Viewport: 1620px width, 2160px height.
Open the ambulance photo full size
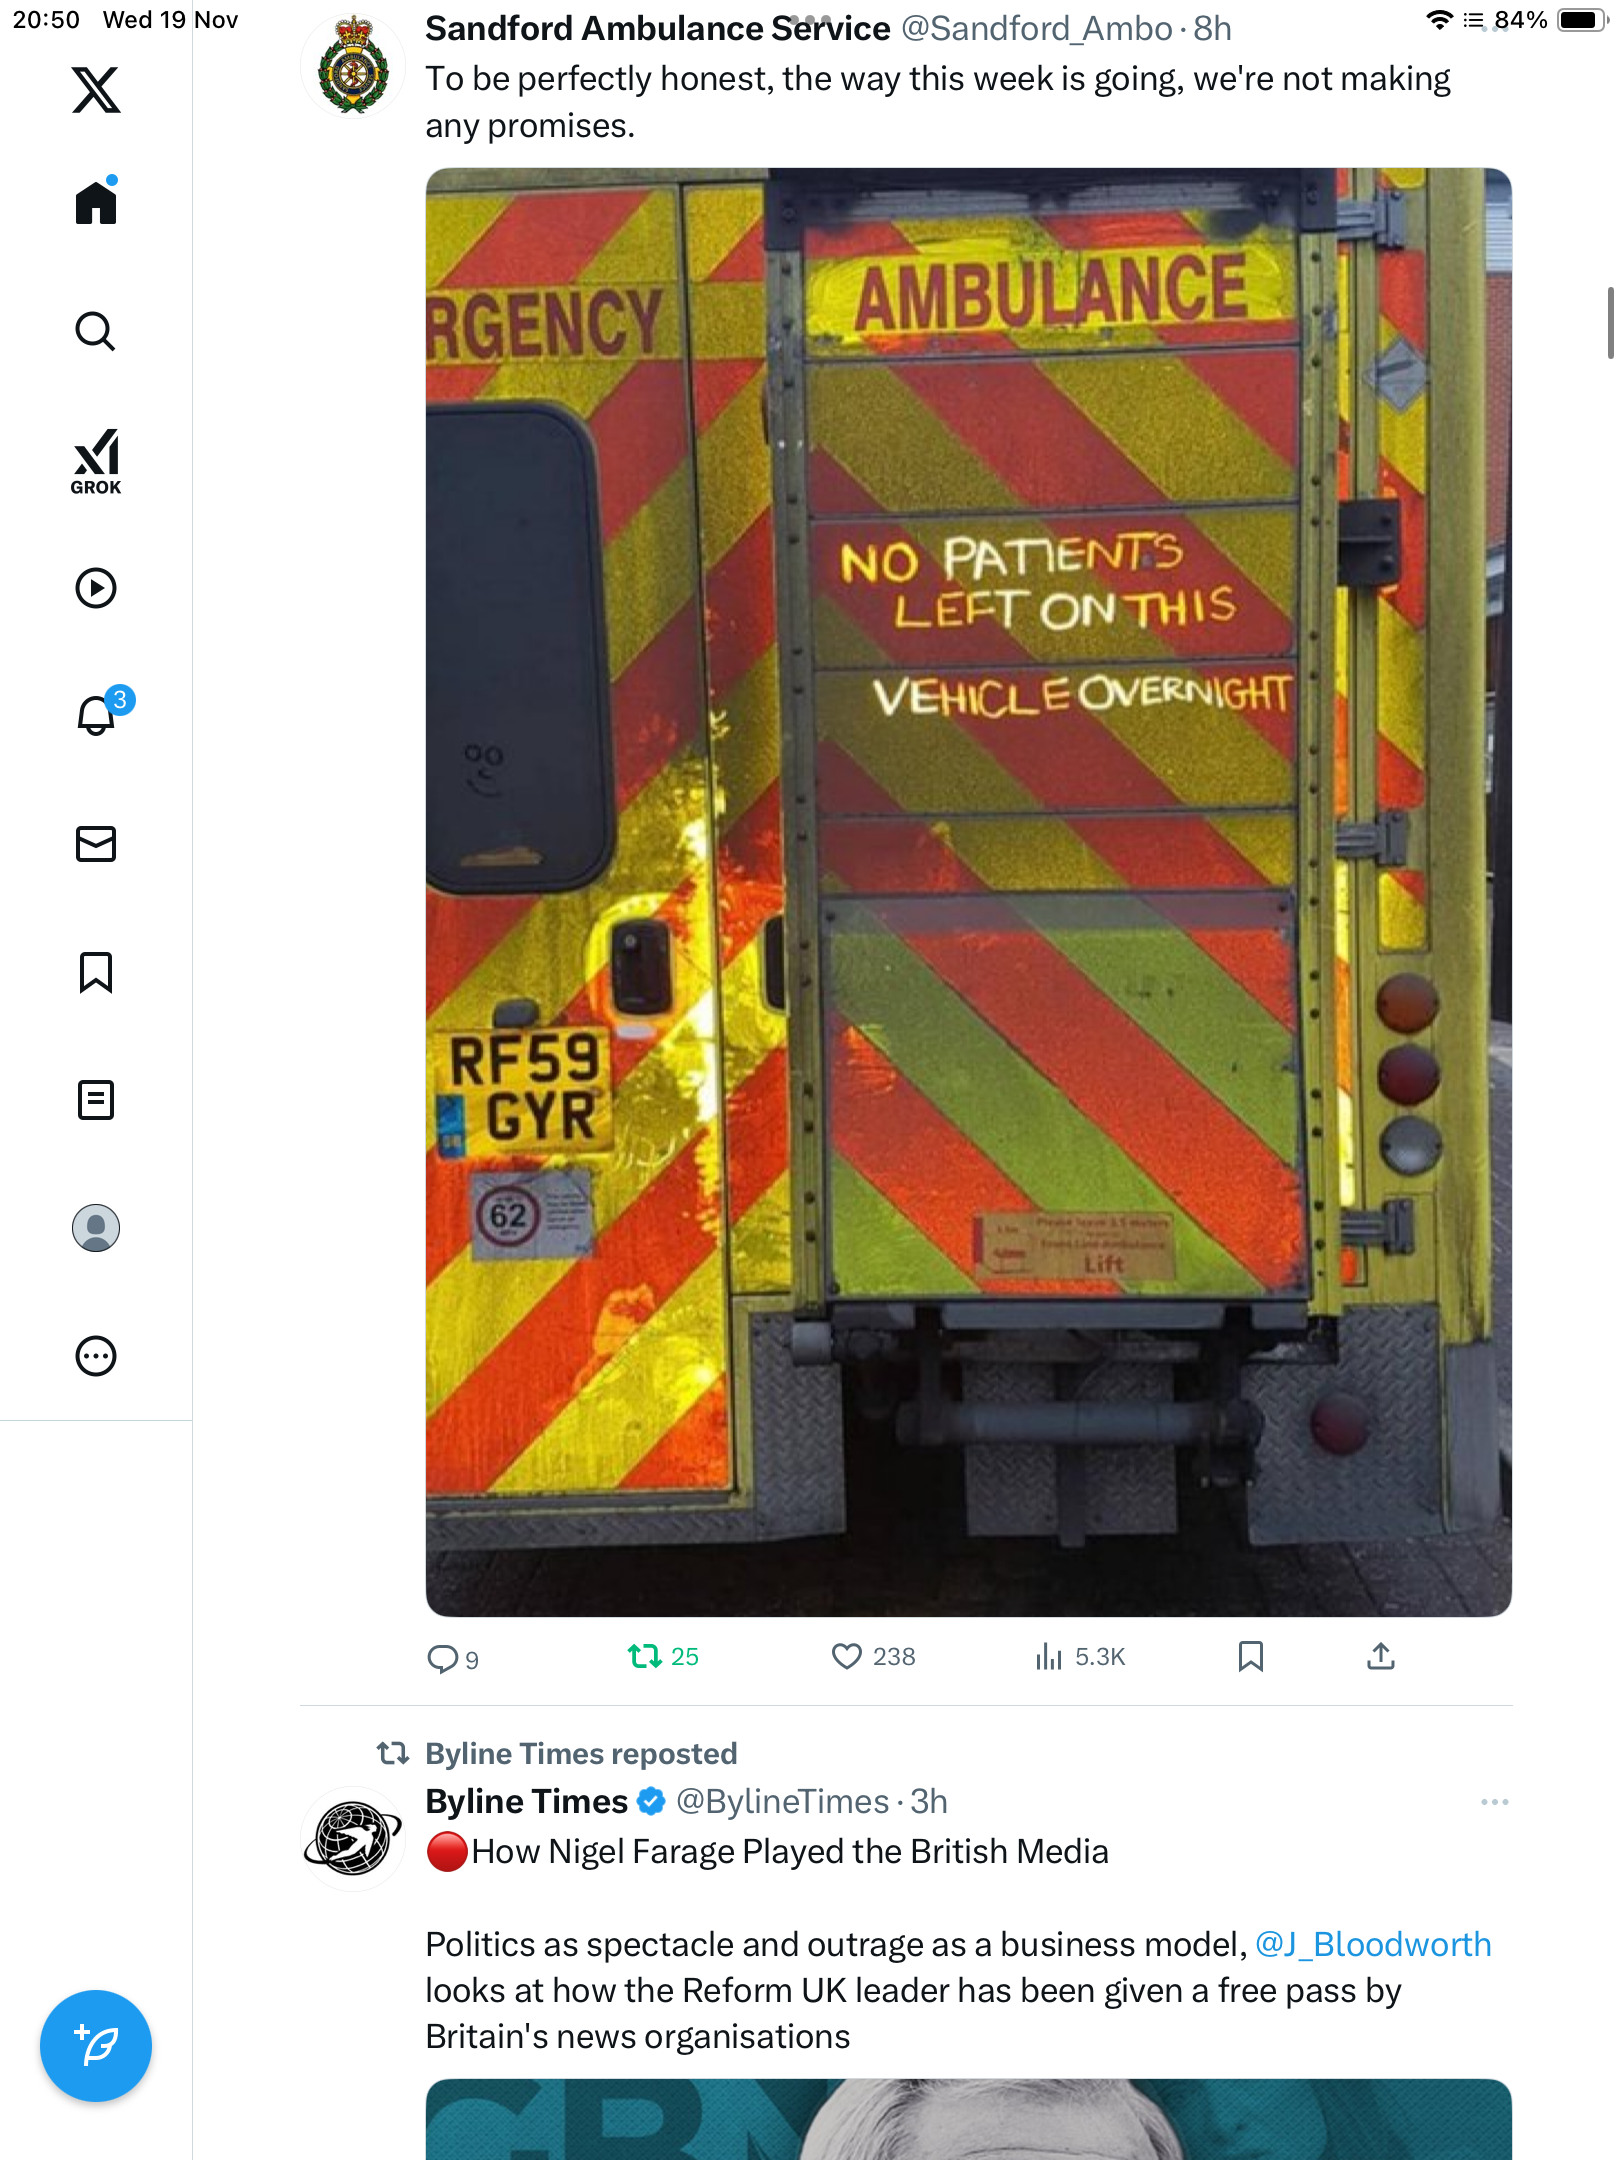(x=968, y=892)
